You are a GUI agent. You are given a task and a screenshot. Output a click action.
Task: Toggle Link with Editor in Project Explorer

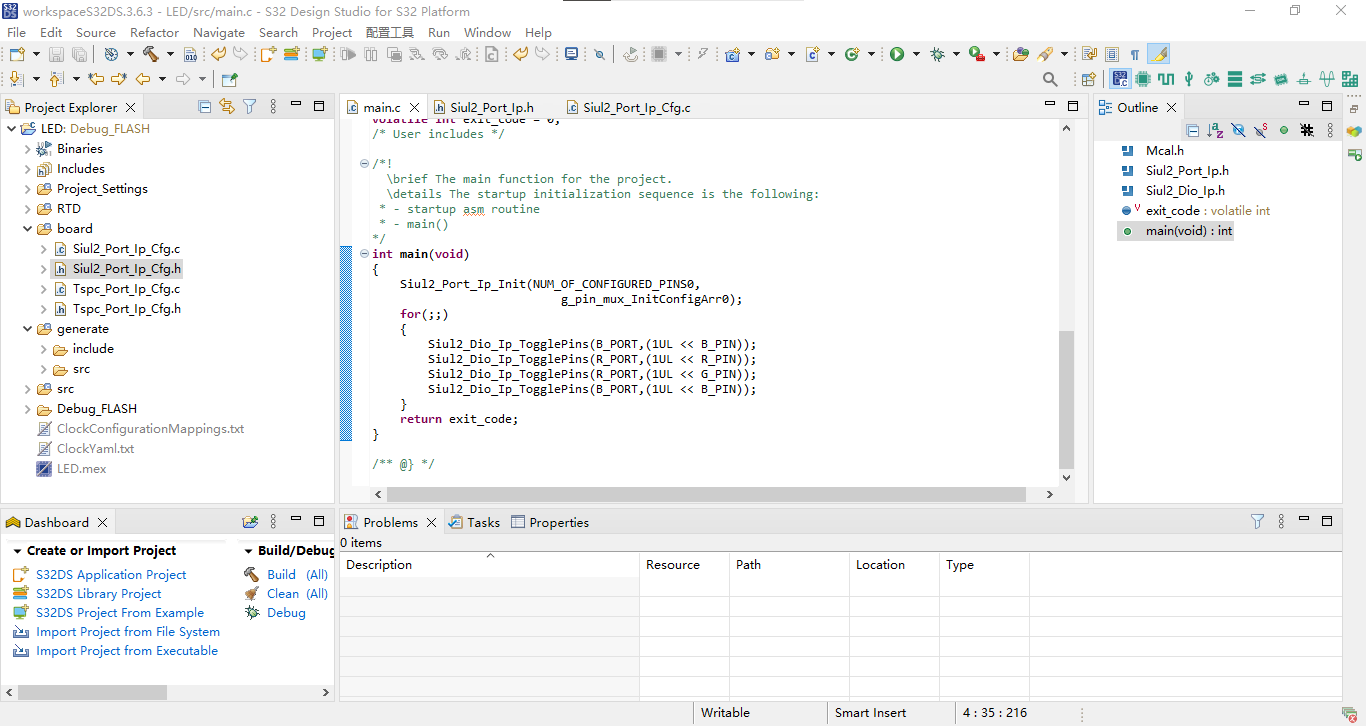click(227, 106)
